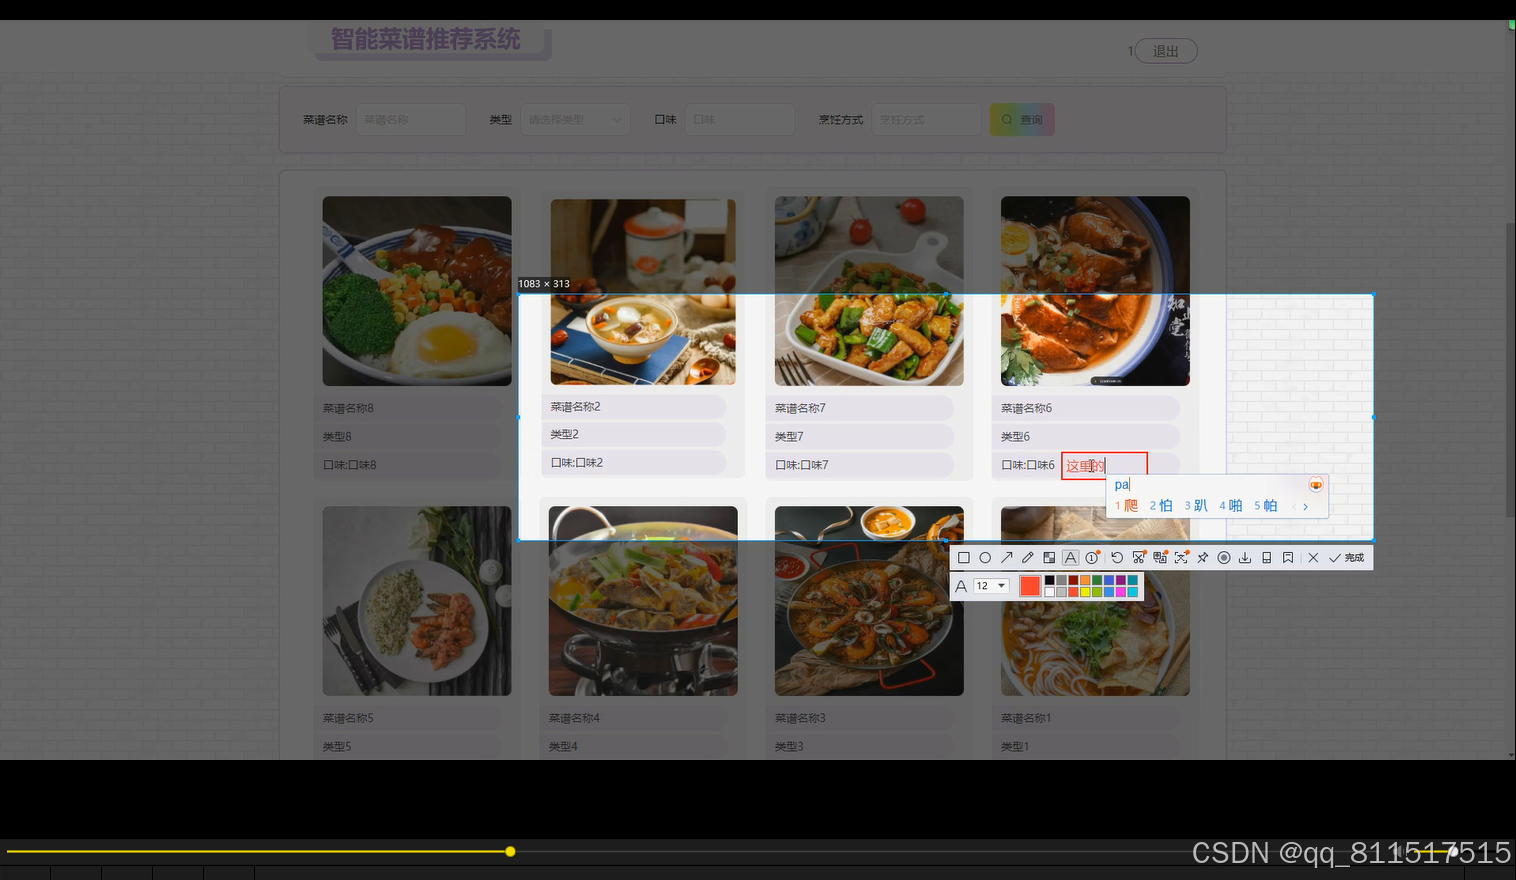
Task: Save the screenshot to a file
Action: [x=1245, y=557]
